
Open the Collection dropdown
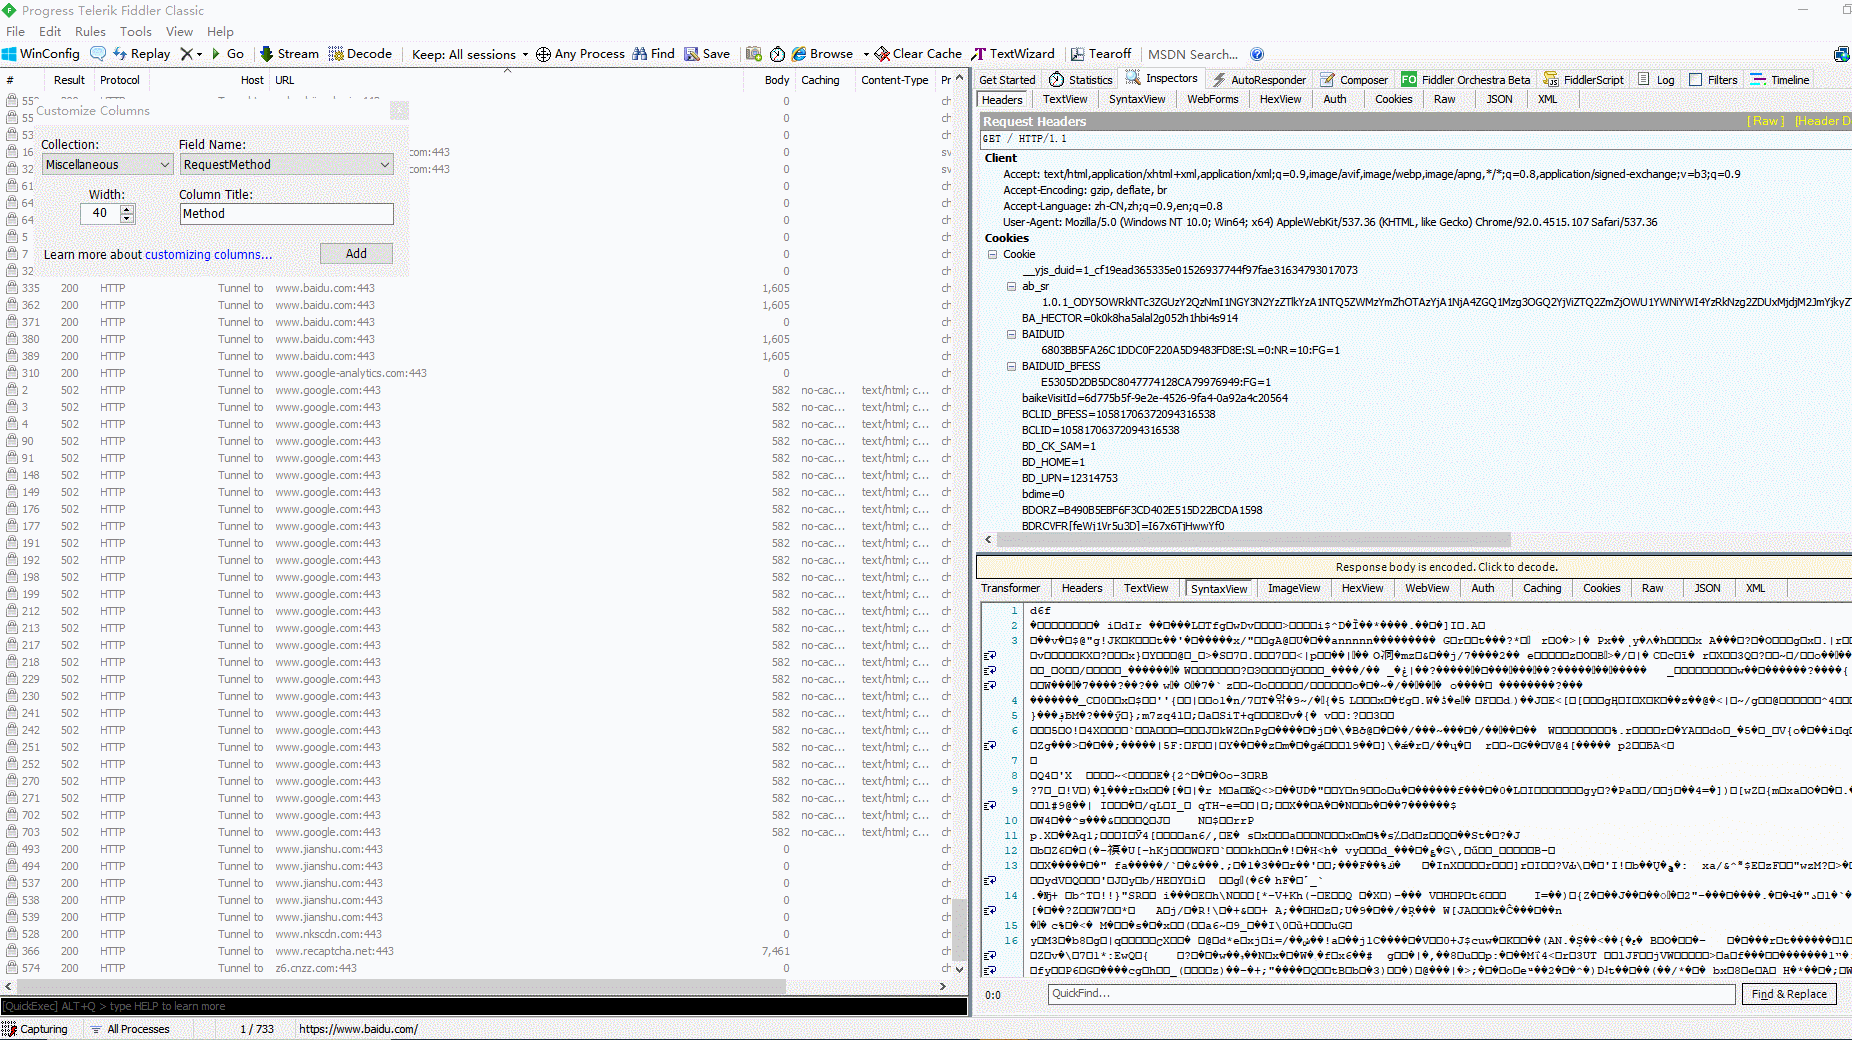(x=107, y=165)
